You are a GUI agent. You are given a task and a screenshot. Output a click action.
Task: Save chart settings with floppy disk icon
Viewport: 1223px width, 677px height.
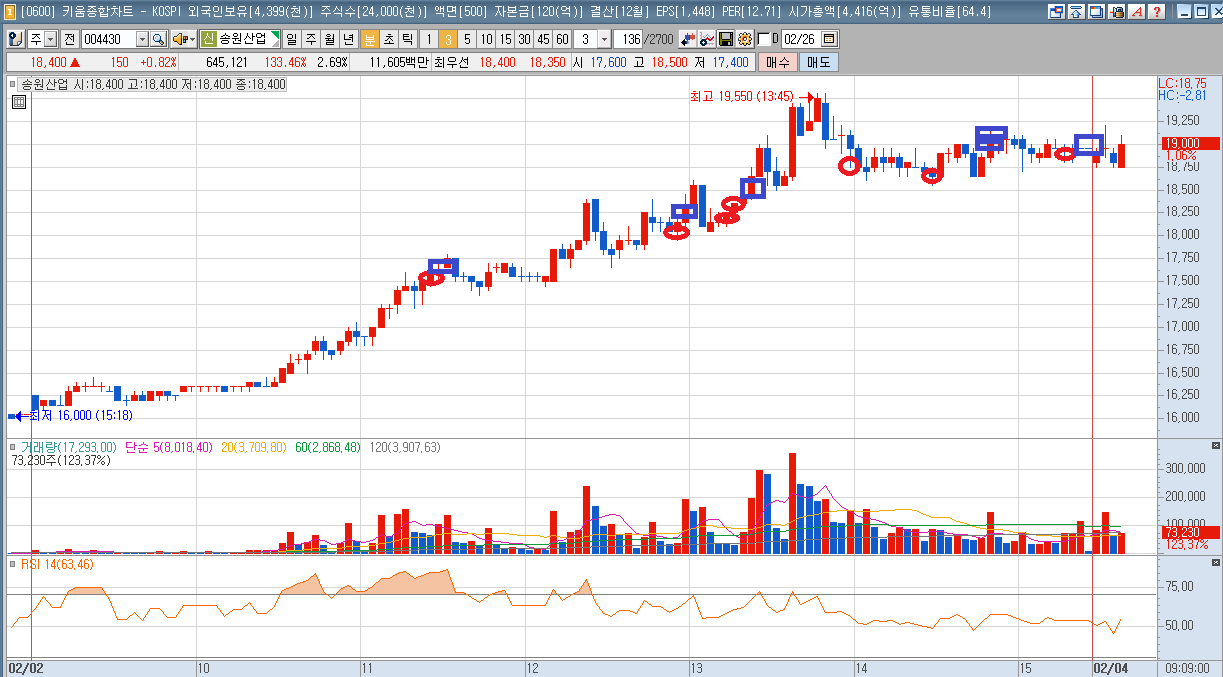point(726,39)
